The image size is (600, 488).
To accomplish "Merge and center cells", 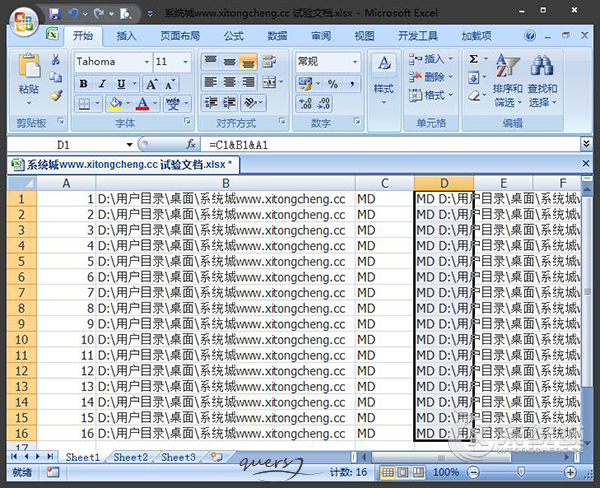I will [x=269, y=82].
